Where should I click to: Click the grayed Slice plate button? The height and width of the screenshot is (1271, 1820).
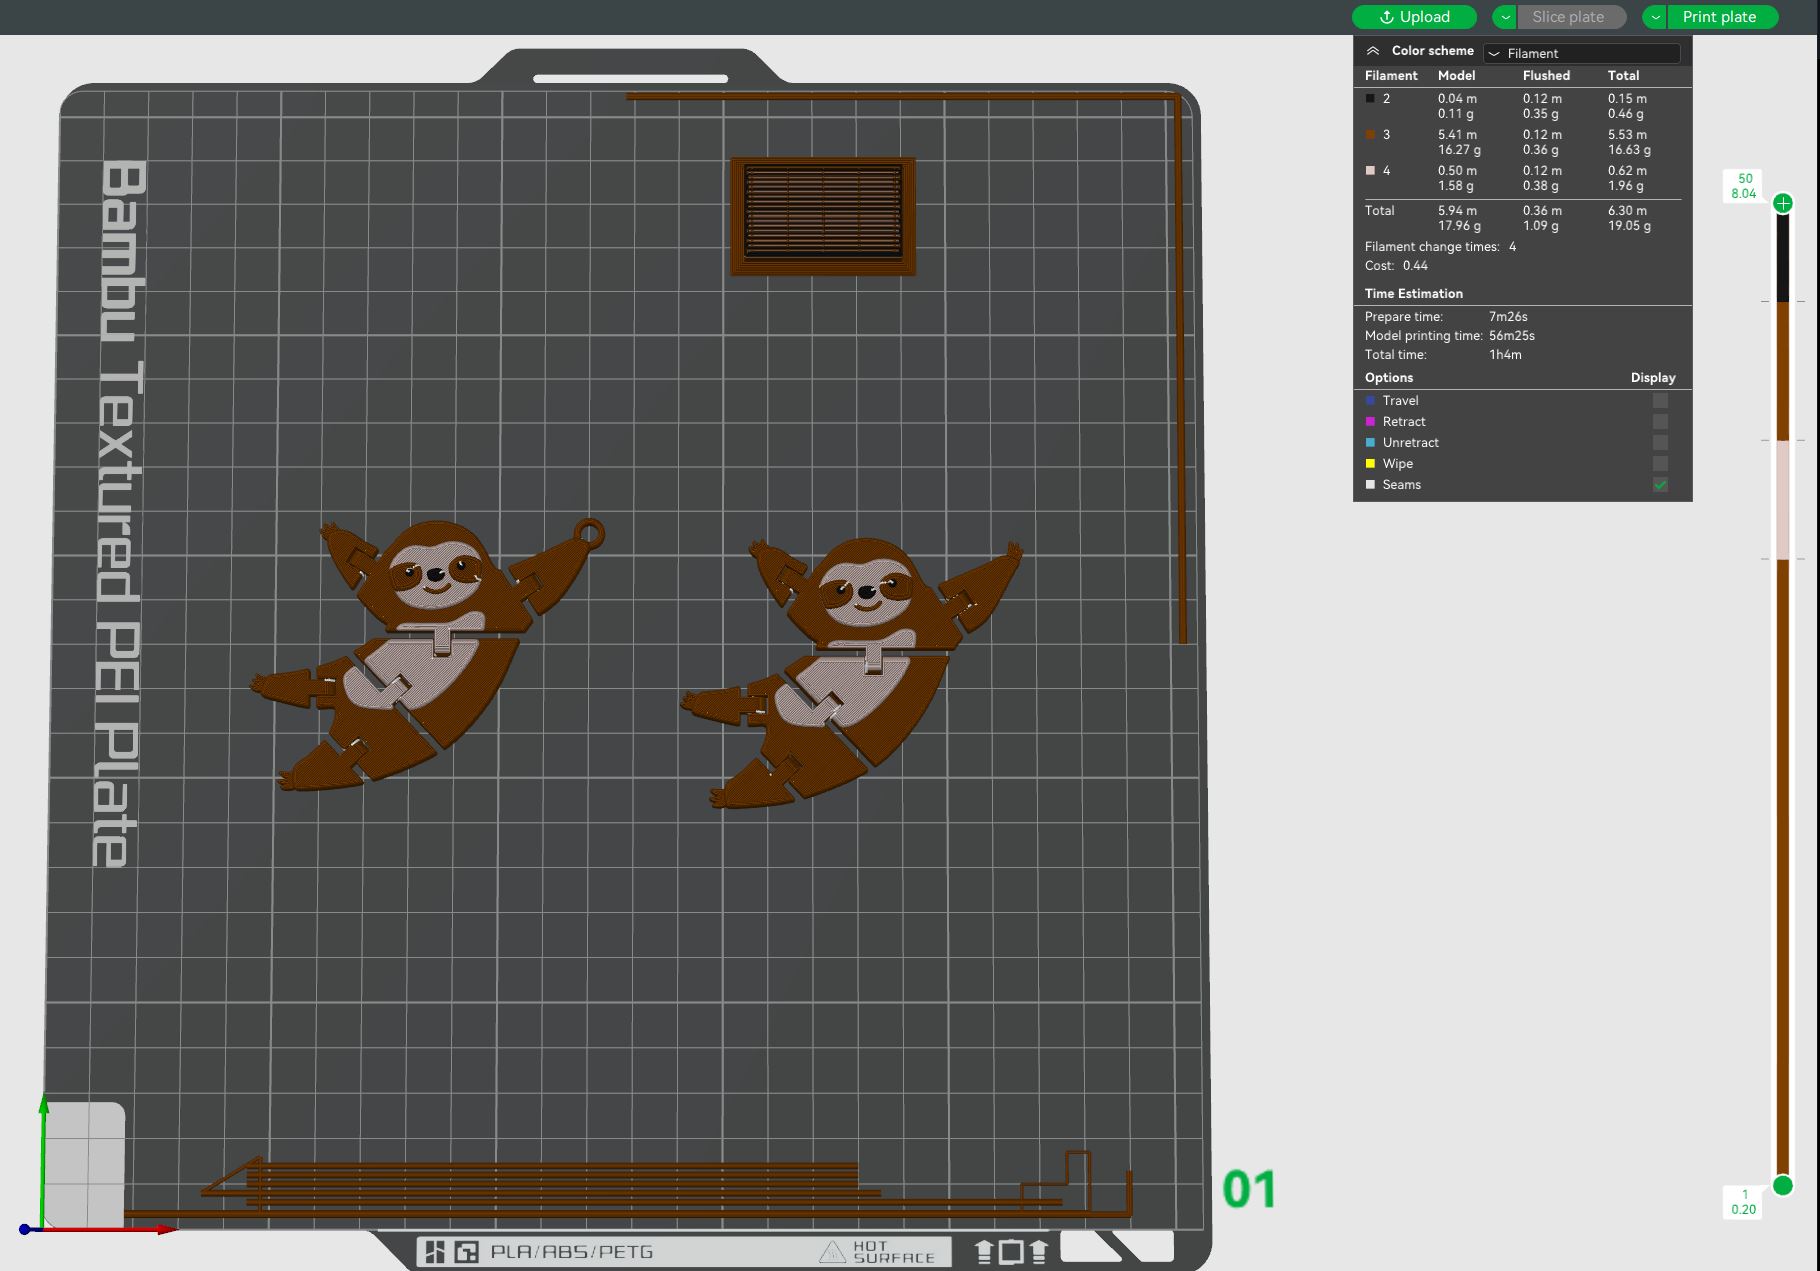pyautogui.click(x=1572, y=17)
